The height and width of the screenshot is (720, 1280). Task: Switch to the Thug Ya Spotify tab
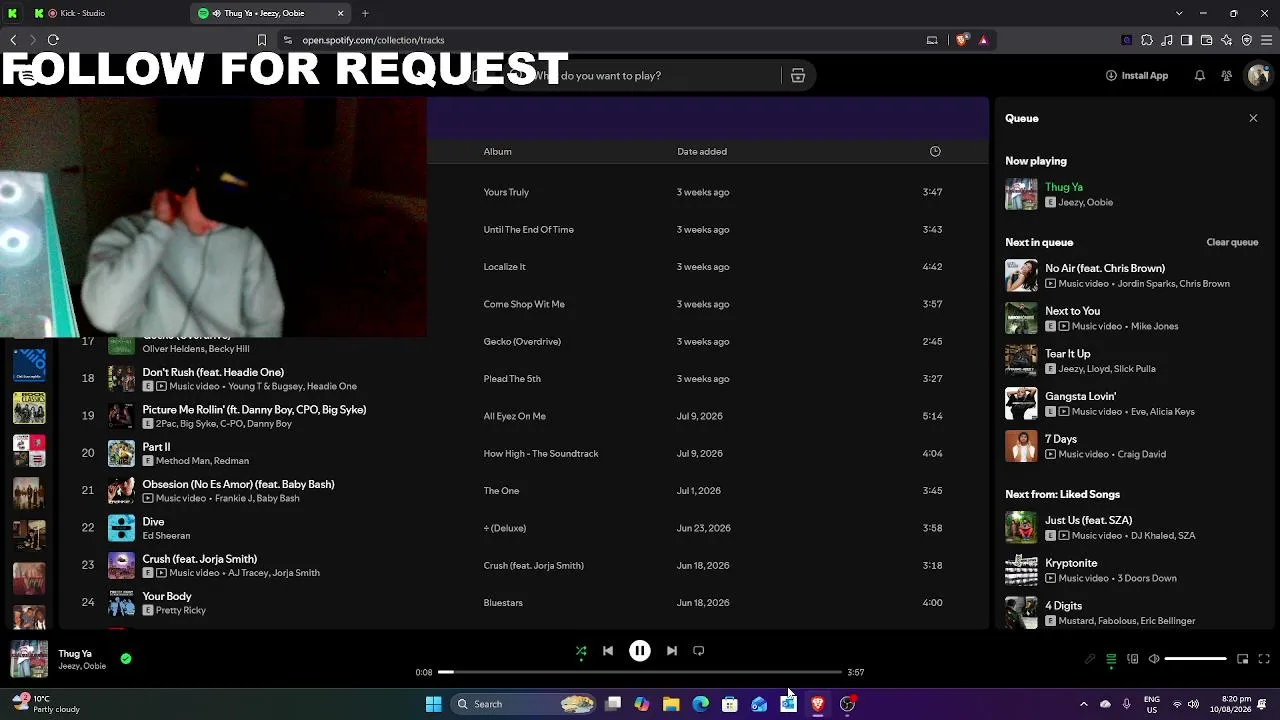270,13
